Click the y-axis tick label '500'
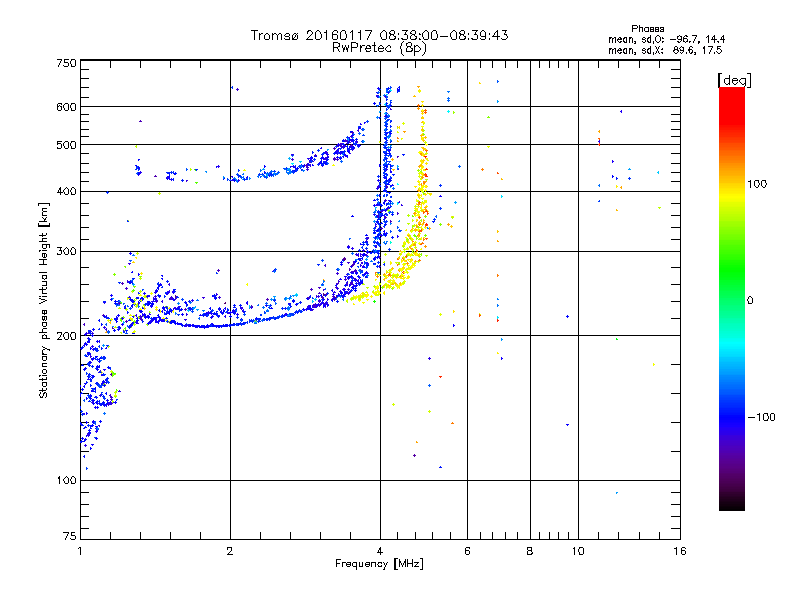This screenshot has width=800, height=600. click(x=66, y=145)
